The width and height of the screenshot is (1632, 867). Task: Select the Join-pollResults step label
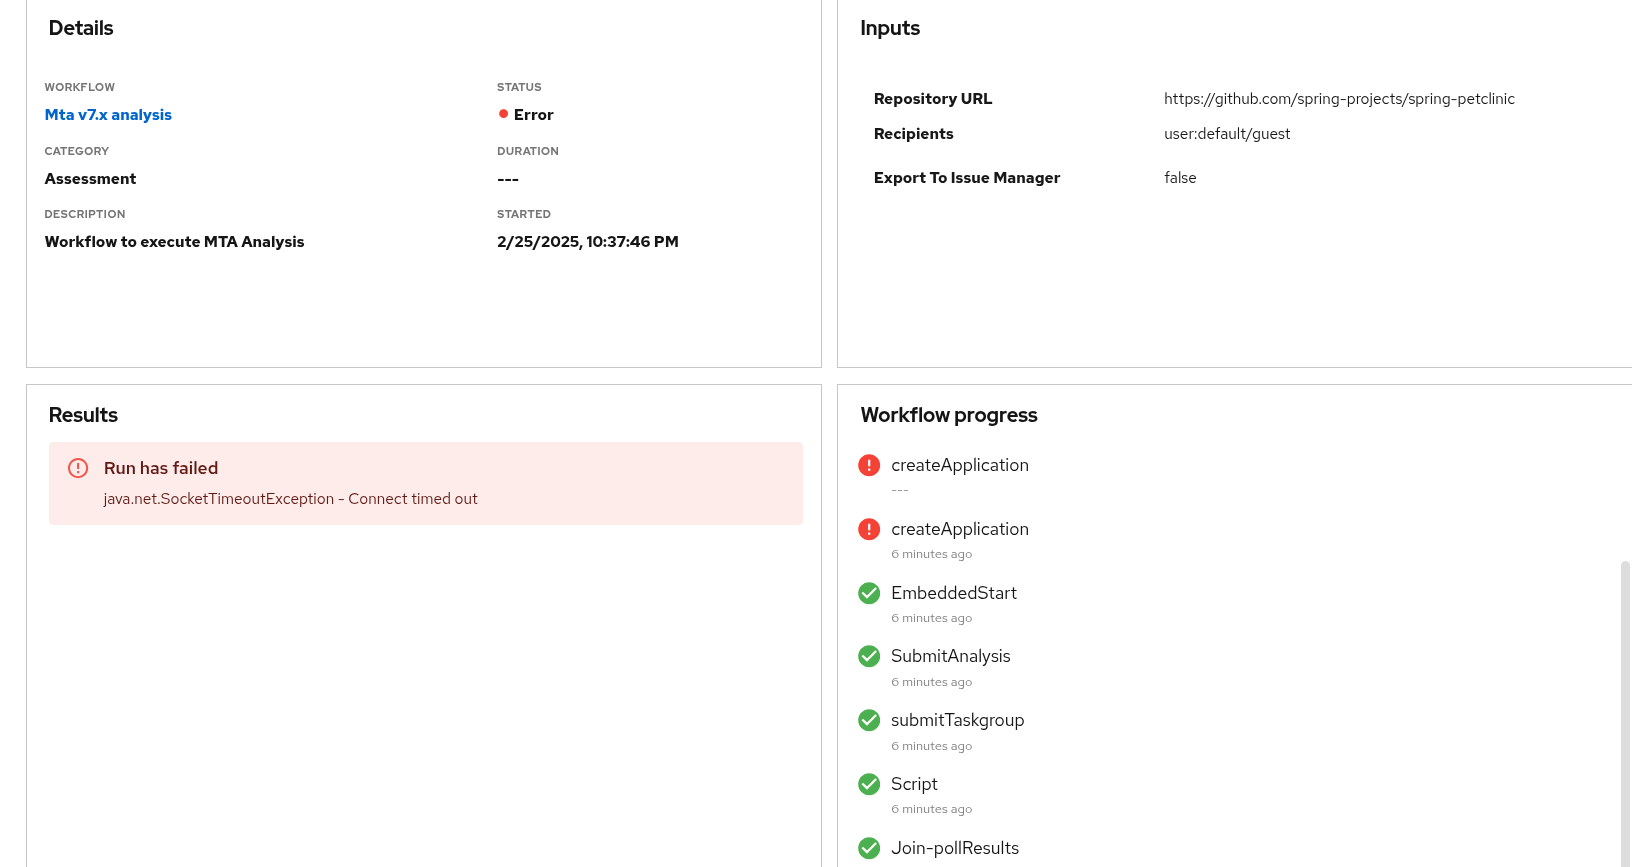(955, 848)
